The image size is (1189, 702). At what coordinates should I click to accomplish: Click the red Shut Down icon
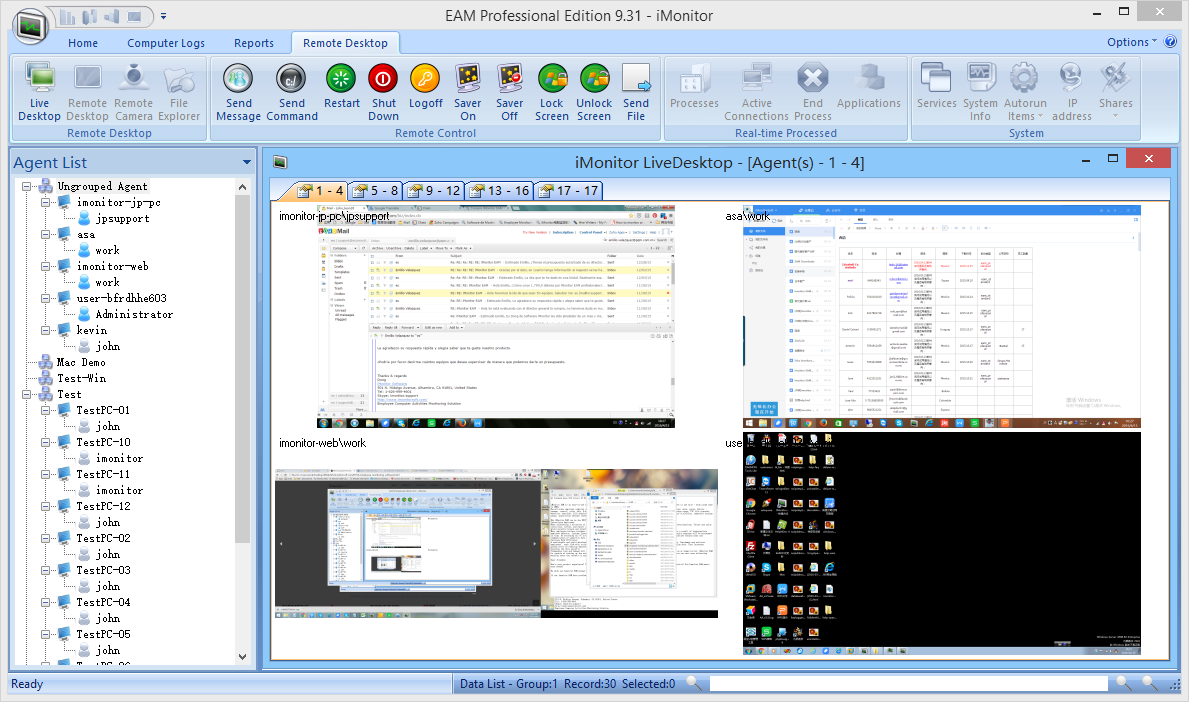(383, 92)
